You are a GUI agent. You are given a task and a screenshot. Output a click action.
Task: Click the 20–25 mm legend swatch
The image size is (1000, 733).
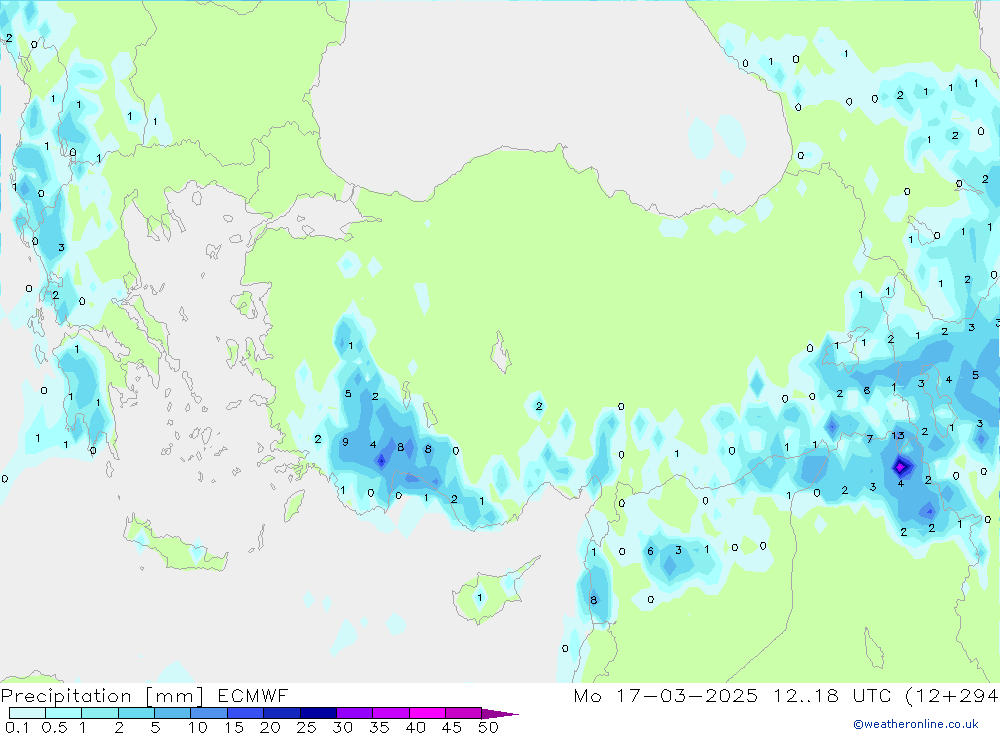[x=281, y=713]
